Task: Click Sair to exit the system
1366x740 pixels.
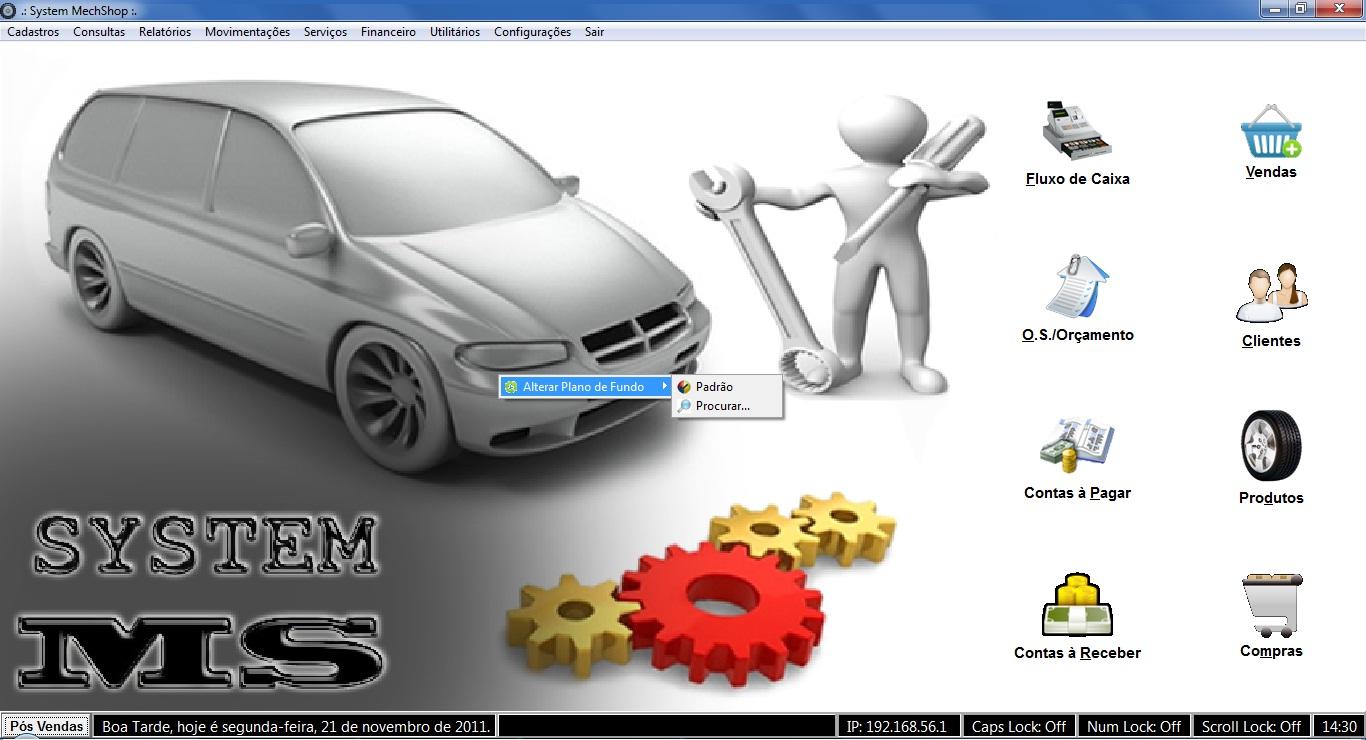Action: coord(594,32)
